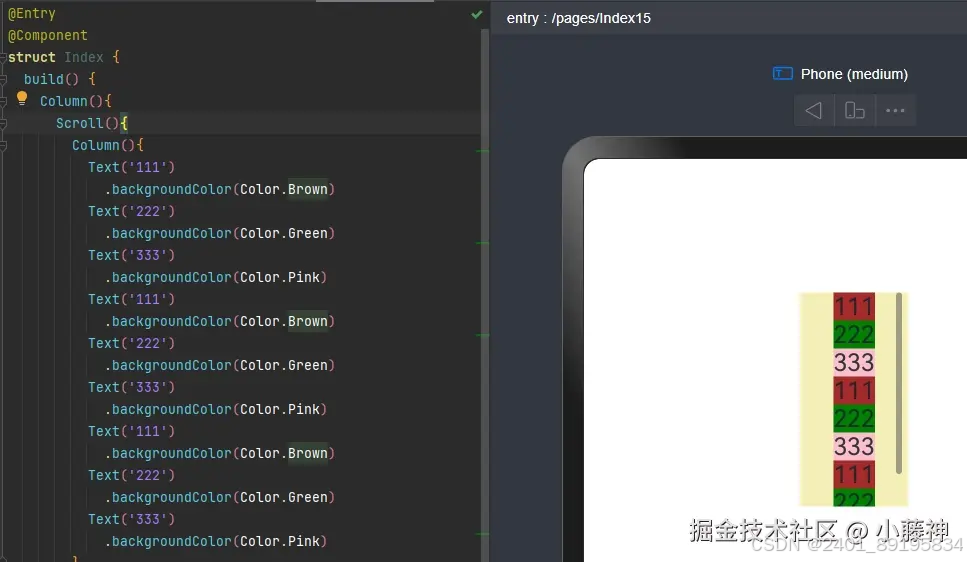Click the last Color.Pink code line
This screenshot has width=967, height=562.
(215, 542)
